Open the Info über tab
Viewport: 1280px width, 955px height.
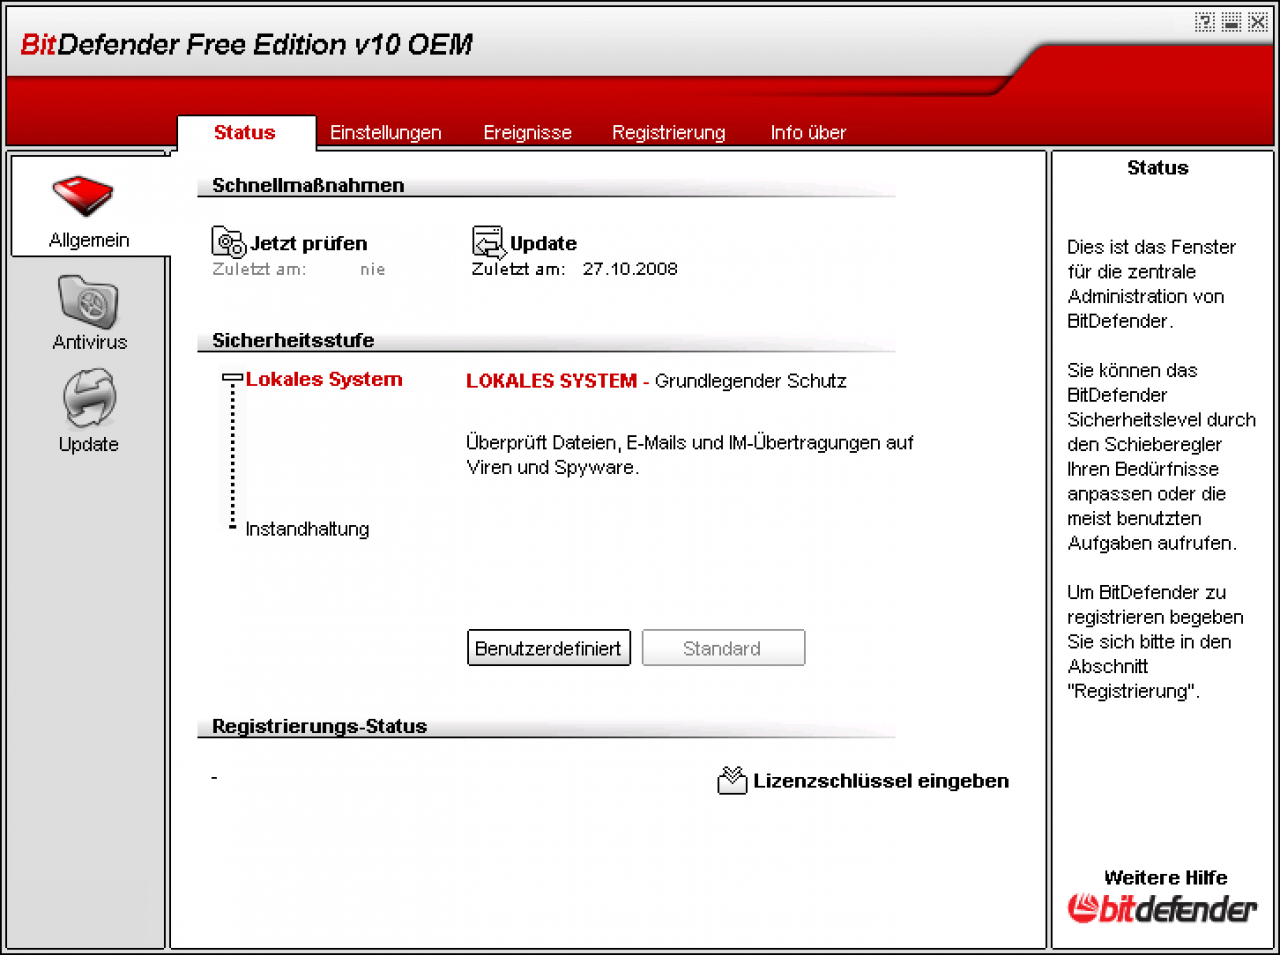tap(808, 132)
